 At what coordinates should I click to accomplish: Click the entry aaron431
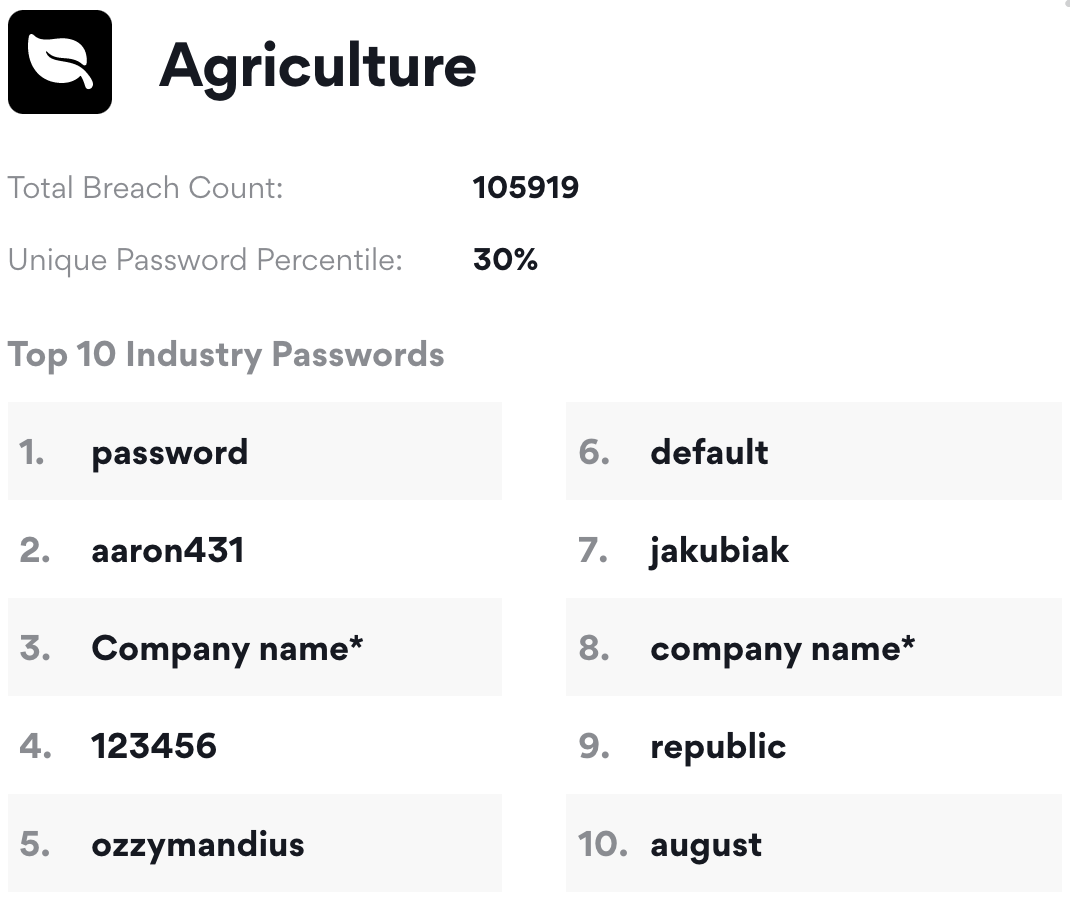coord(255,549)
